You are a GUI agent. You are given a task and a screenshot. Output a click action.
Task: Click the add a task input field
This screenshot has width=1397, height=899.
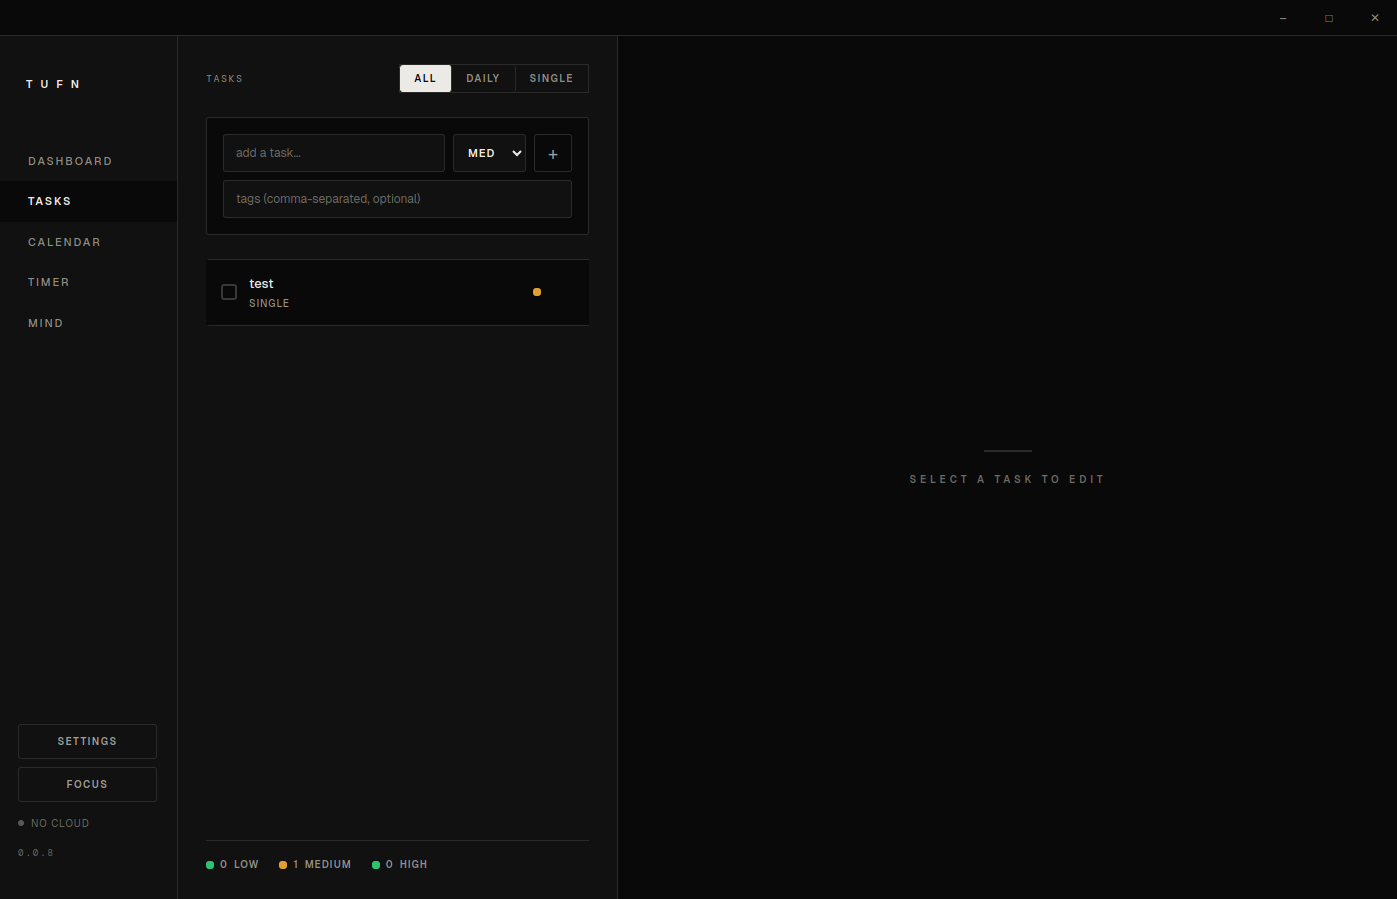333,153
